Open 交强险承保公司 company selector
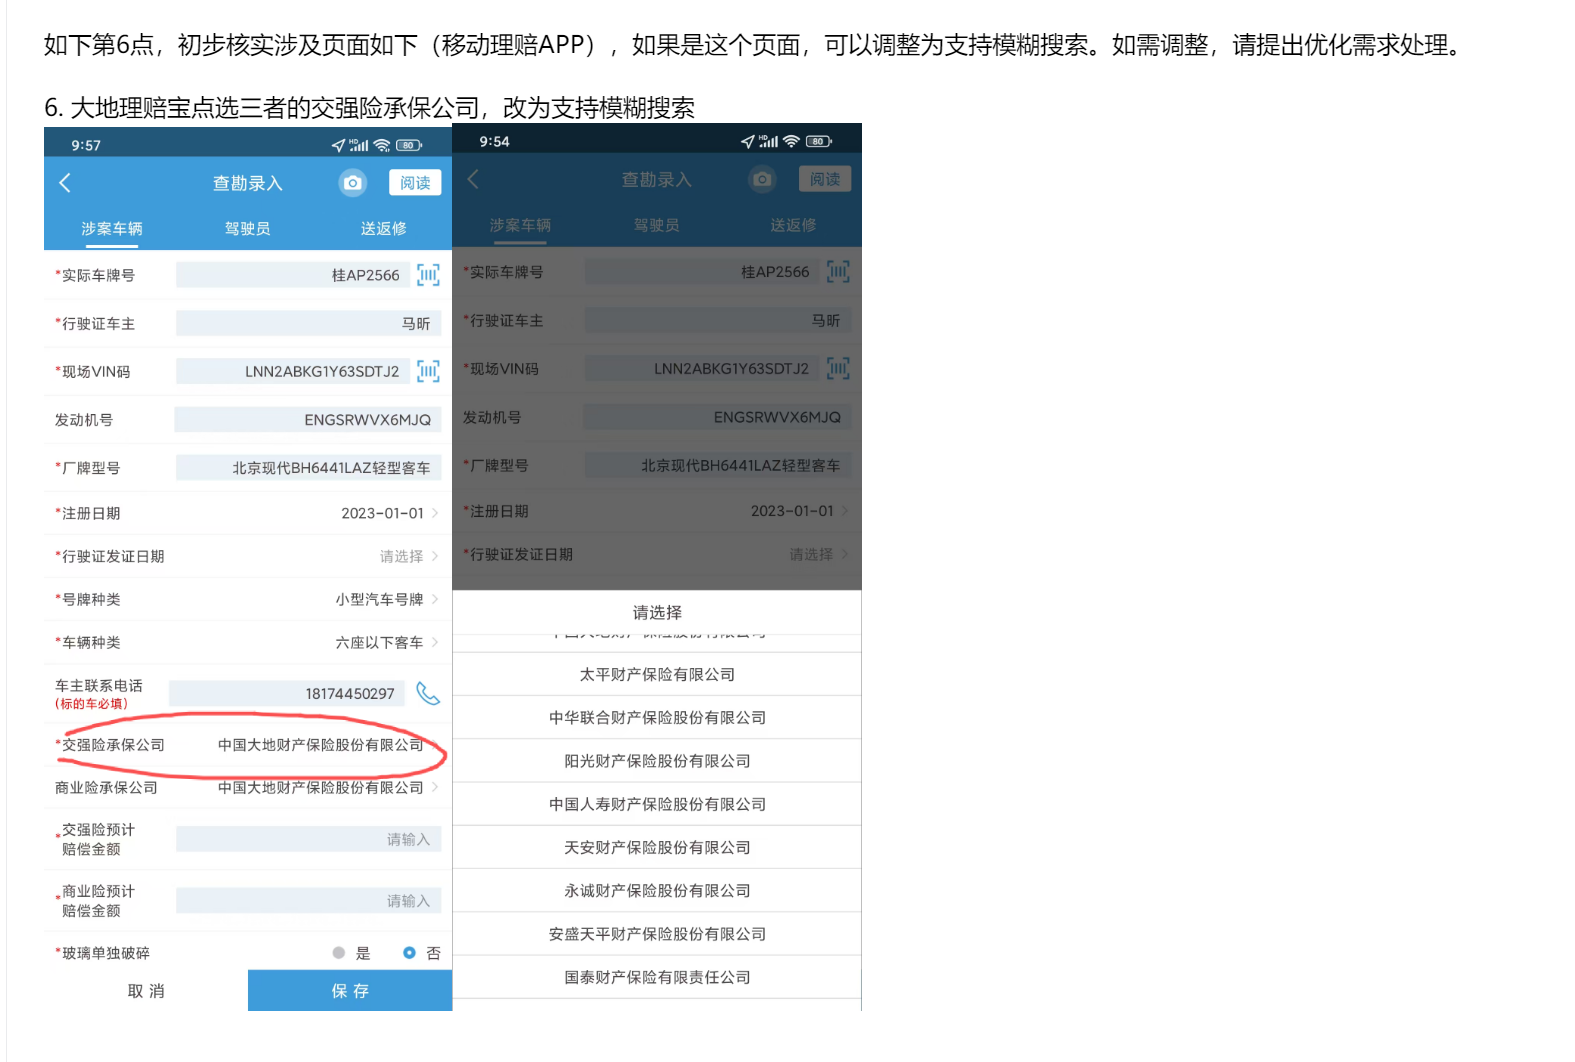The image size is (1575, 1062). point(322,745)
